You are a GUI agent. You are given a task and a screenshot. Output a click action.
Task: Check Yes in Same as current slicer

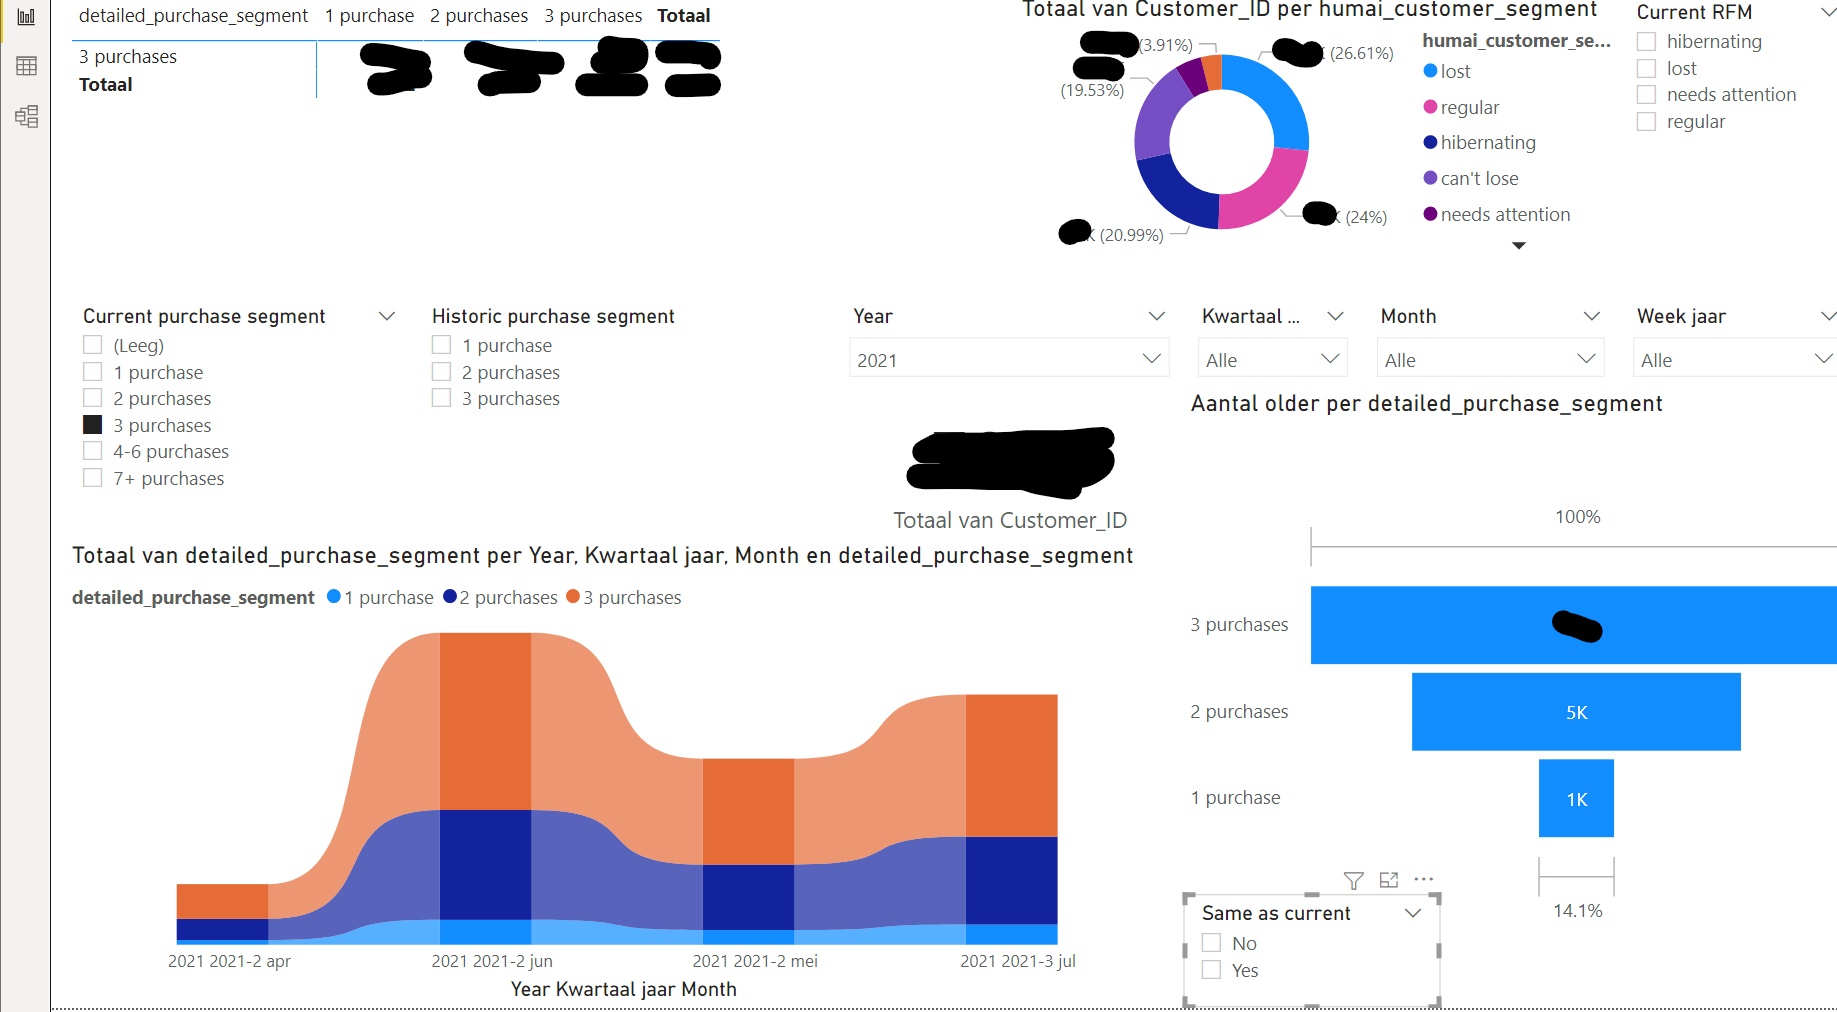point(1211,970)
